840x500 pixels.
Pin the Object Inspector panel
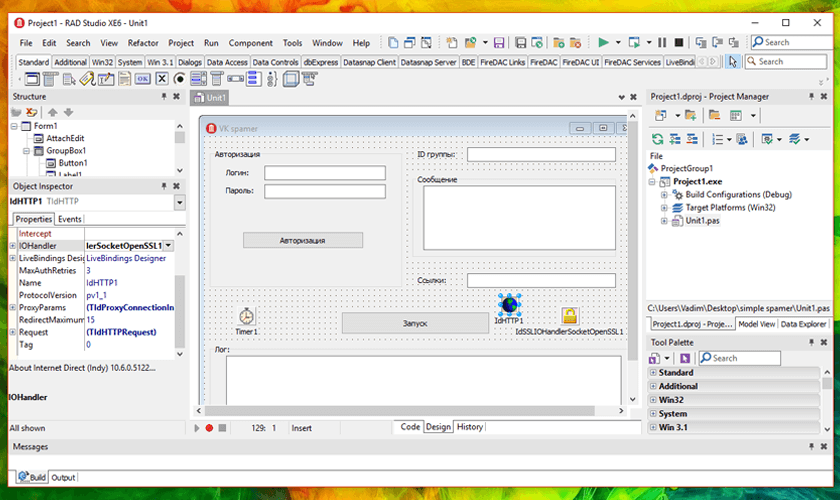[164, 186]
